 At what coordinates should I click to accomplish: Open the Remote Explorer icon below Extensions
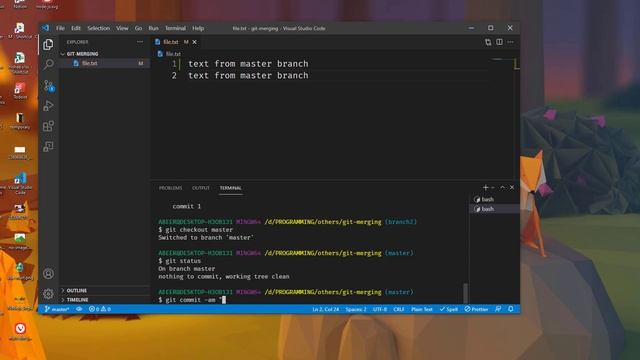click(x=48, y=147)
